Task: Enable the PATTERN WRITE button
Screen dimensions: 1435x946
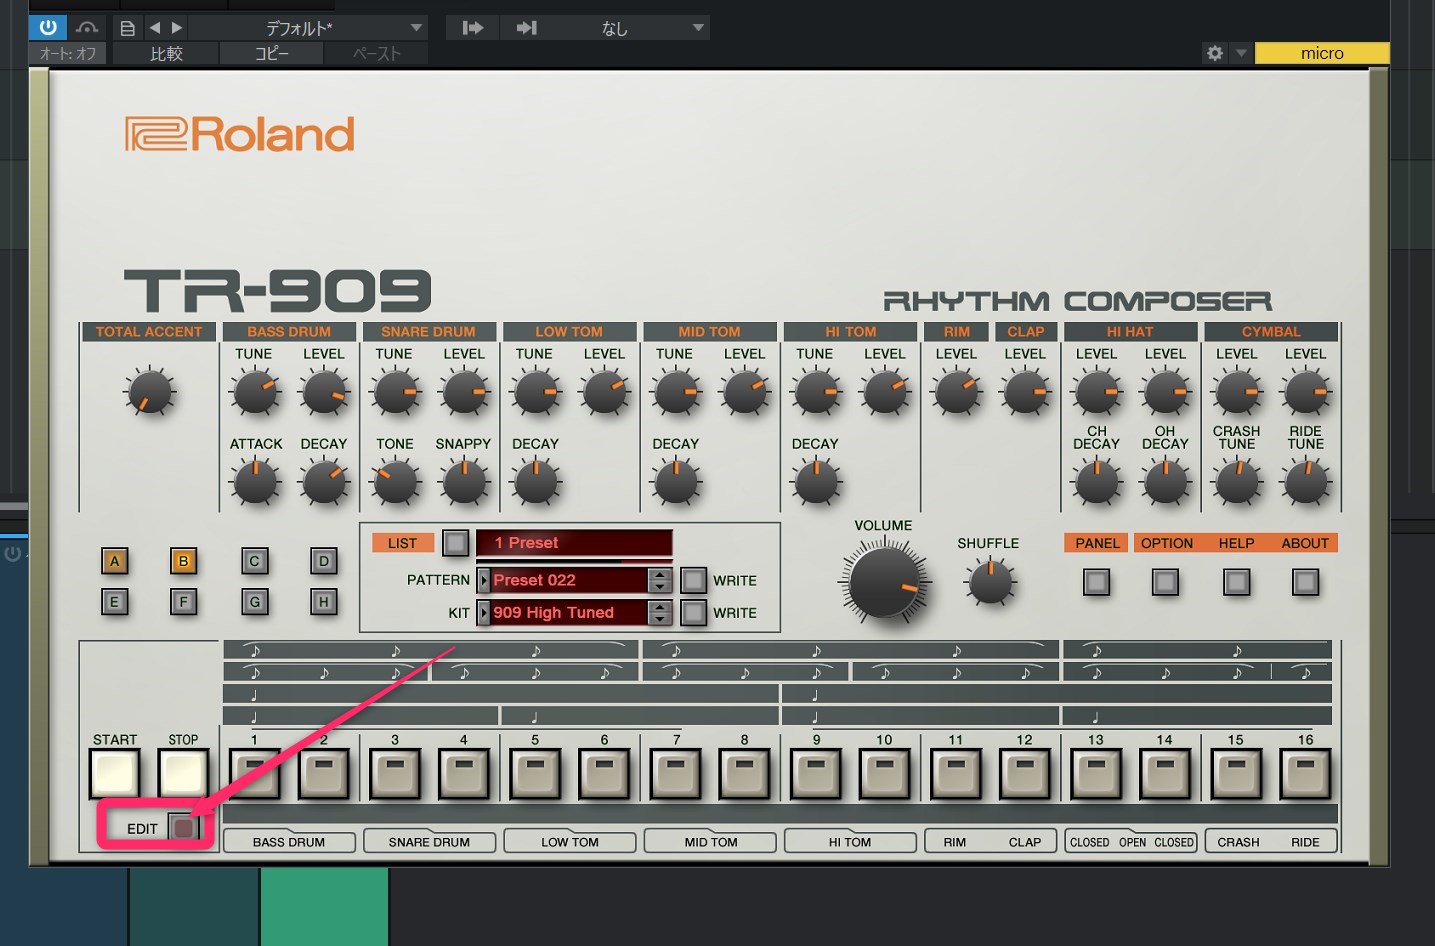Action: coord(693,580)
